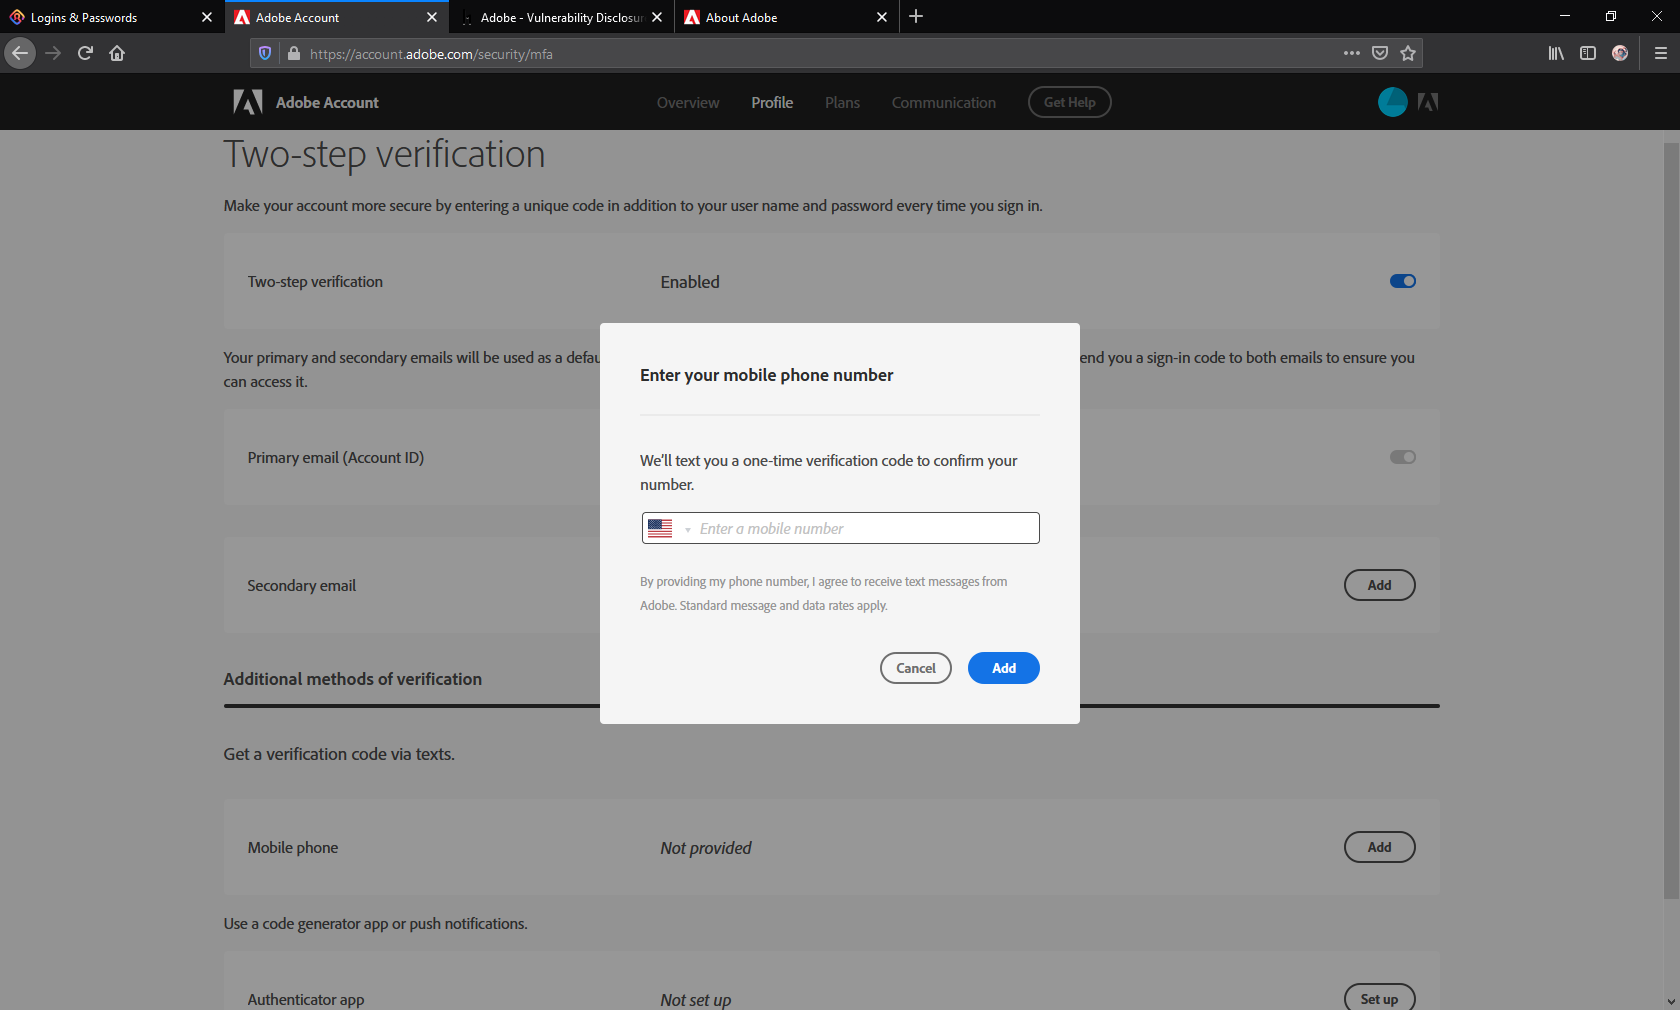Open Firefox hamburger menu
Screen dimensions: 1680x1010
1661,53
